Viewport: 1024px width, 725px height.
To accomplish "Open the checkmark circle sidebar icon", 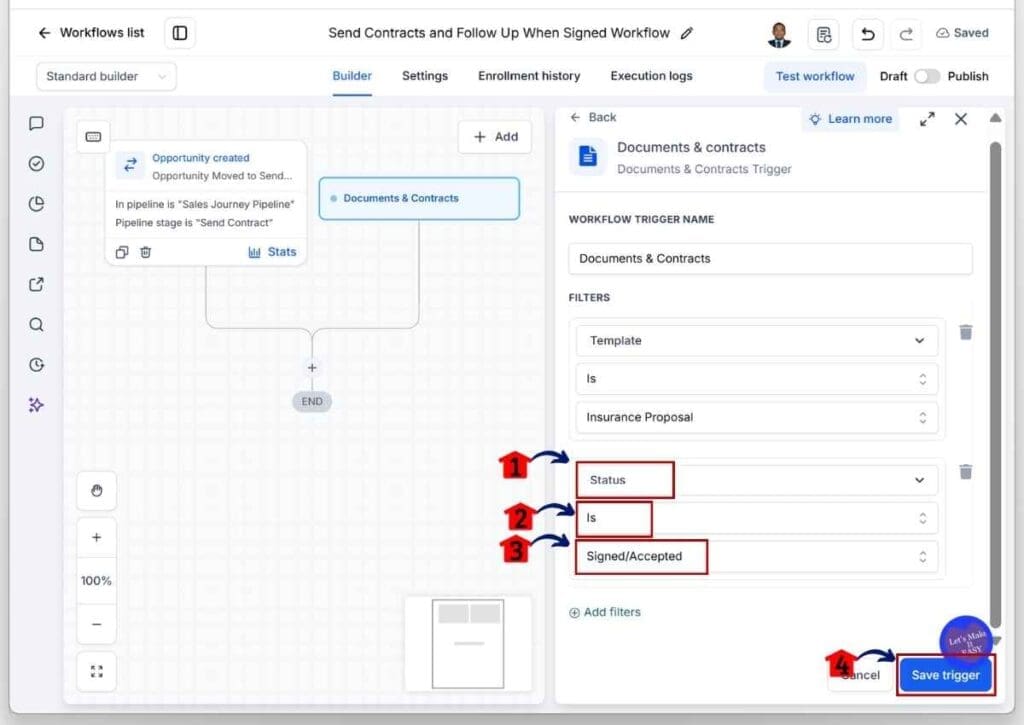I will tap(37, 163).
